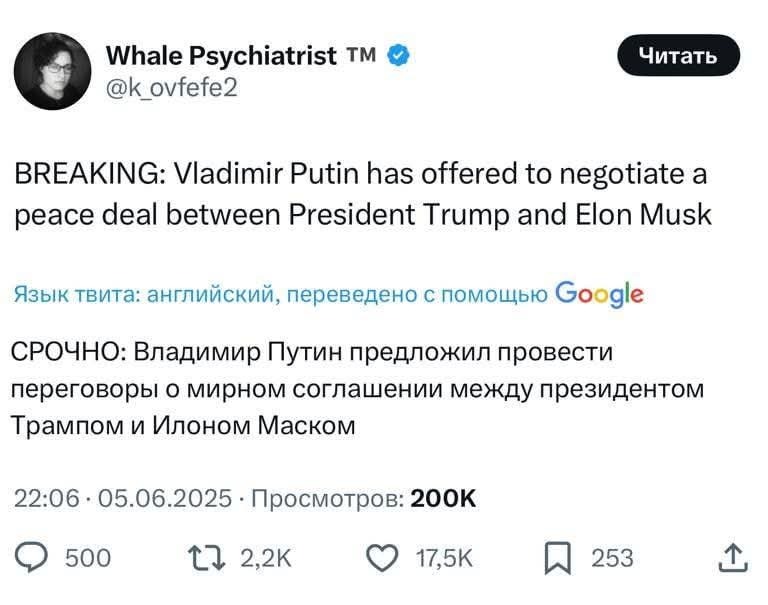768x605 pixels.
Task: Open the share arrow icon
Action: click(732, 557)
